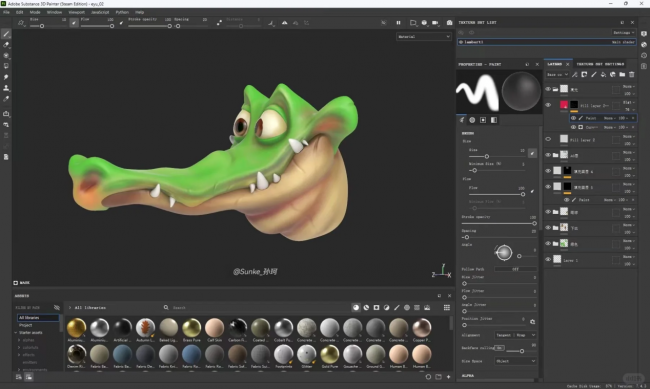The image size is (650, 389).
Task: Switch to the Texture Set Settings tab
Action: pyautogui.click(x=600, y=64)
